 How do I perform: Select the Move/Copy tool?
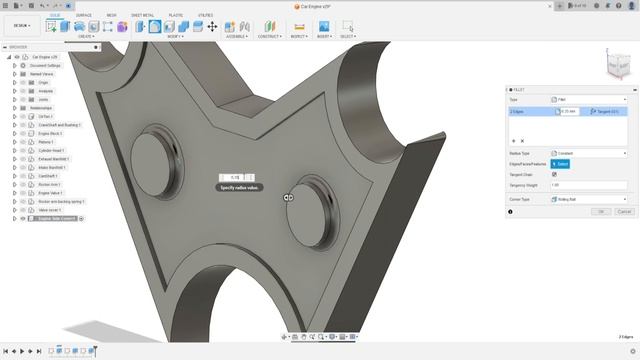point(212,27)
